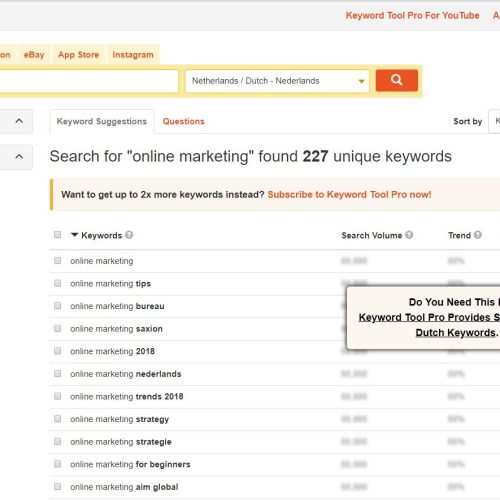Switch to the App Store tab

[79, 54]
